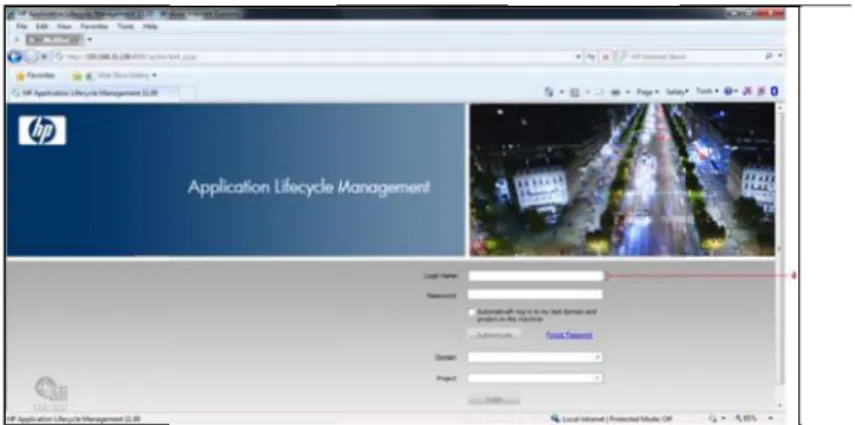Click the browser Forward arrow button

coord(31,56)
